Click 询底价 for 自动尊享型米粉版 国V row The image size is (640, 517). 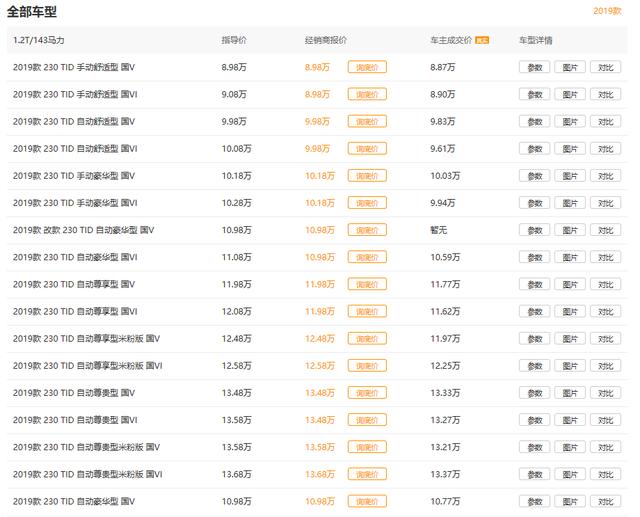367,339
